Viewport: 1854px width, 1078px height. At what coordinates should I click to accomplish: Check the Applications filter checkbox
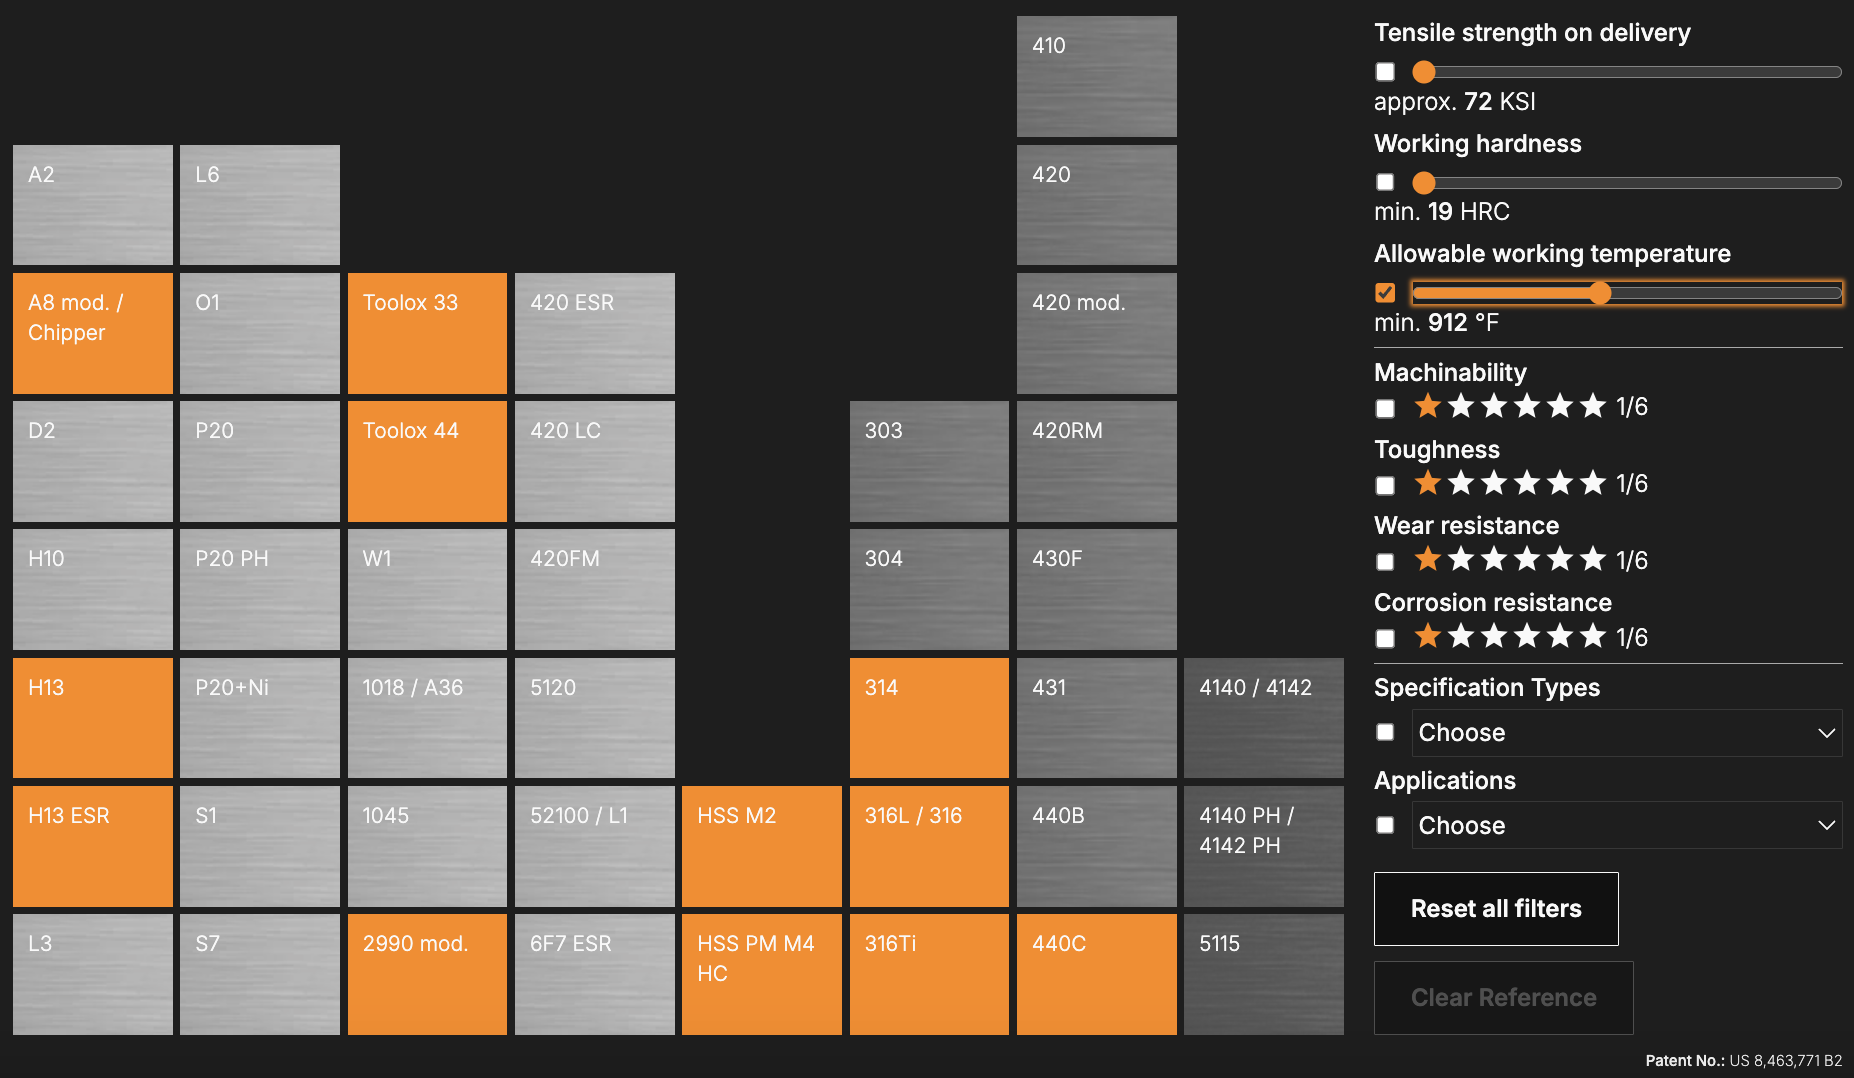1385,825
